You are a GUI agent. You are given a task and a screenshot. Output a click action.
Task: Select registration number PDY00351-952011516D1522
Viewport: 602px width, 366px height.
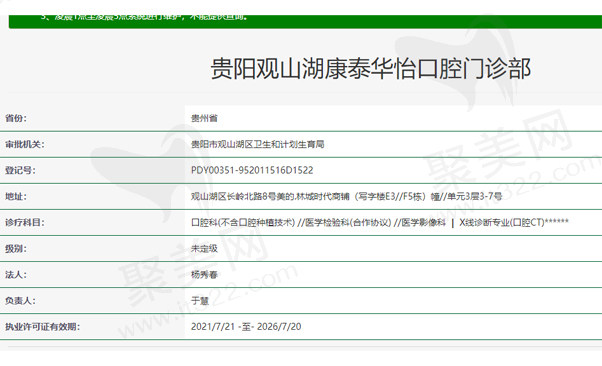click(252, 170)
